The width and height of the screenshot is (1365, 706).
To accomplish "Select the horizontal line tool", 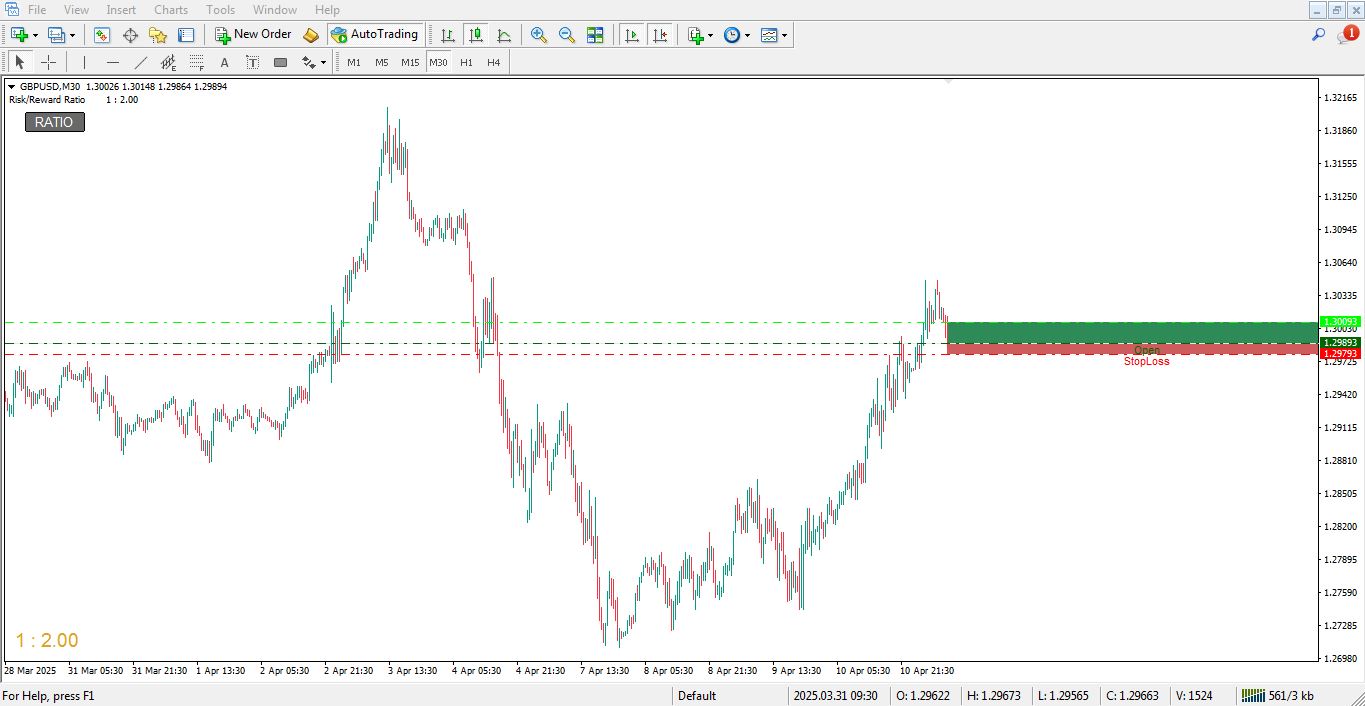I will coord(113,62).
